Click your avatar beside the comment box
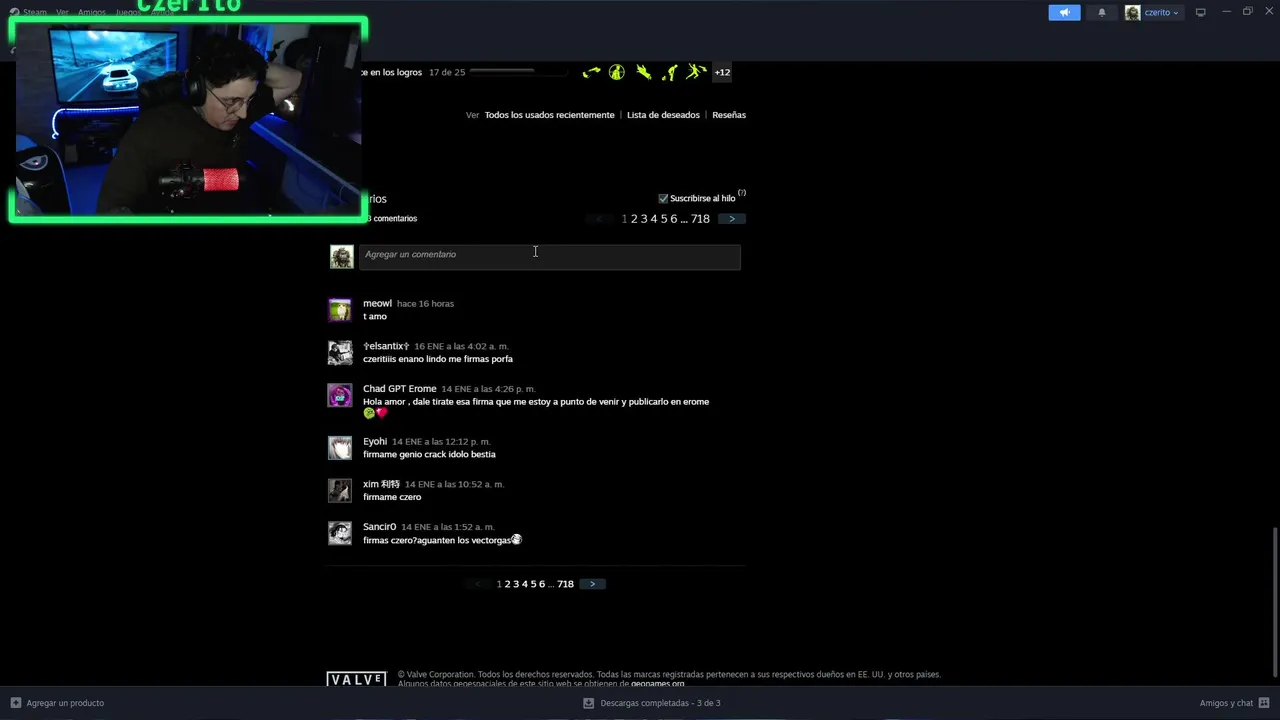The height and width of the screenshot is (720, 1280). [x=342, y=257]
